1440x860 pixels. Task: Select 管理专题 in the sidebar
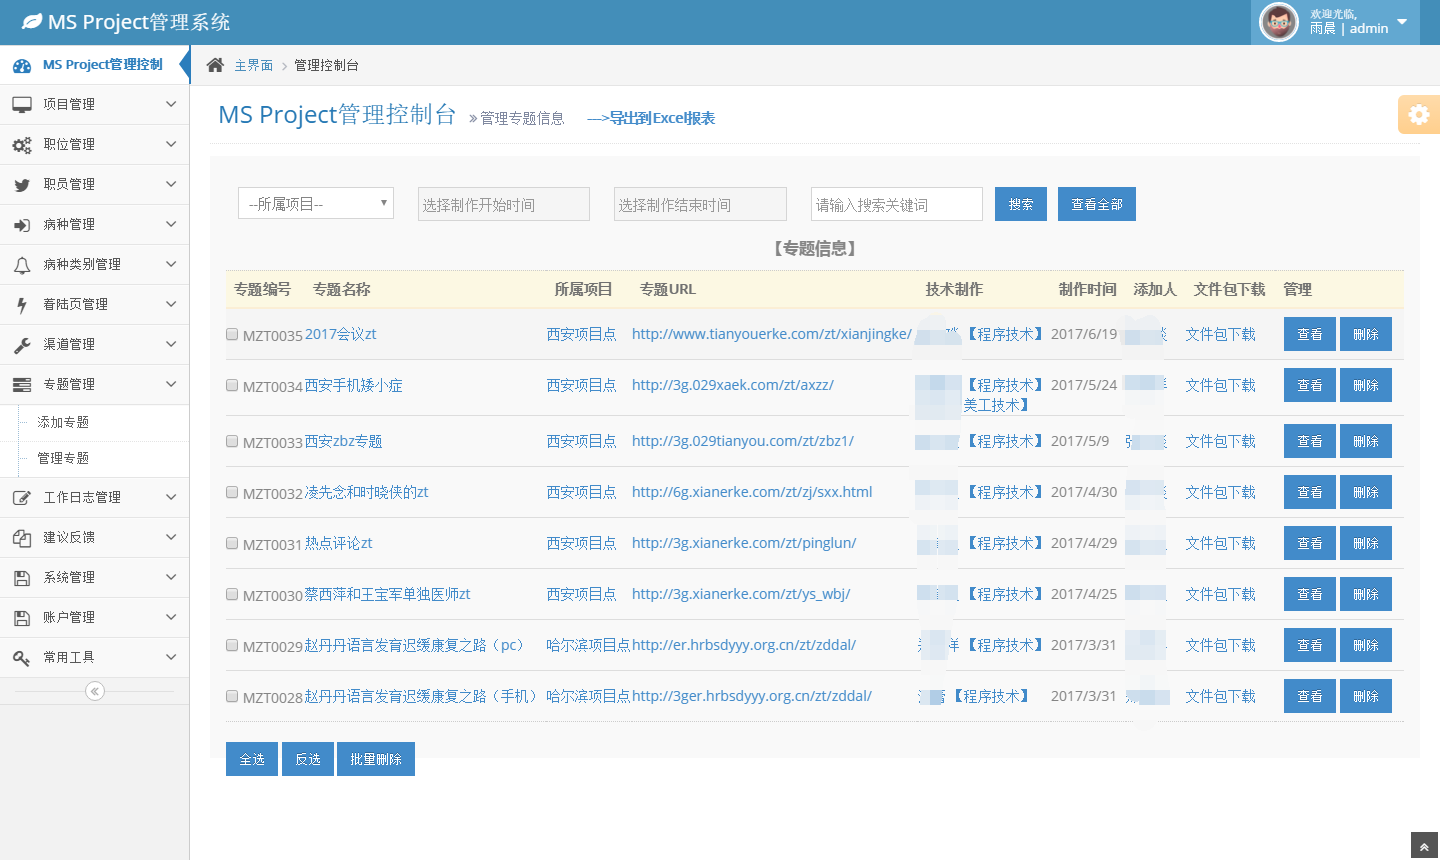point(63,458)
